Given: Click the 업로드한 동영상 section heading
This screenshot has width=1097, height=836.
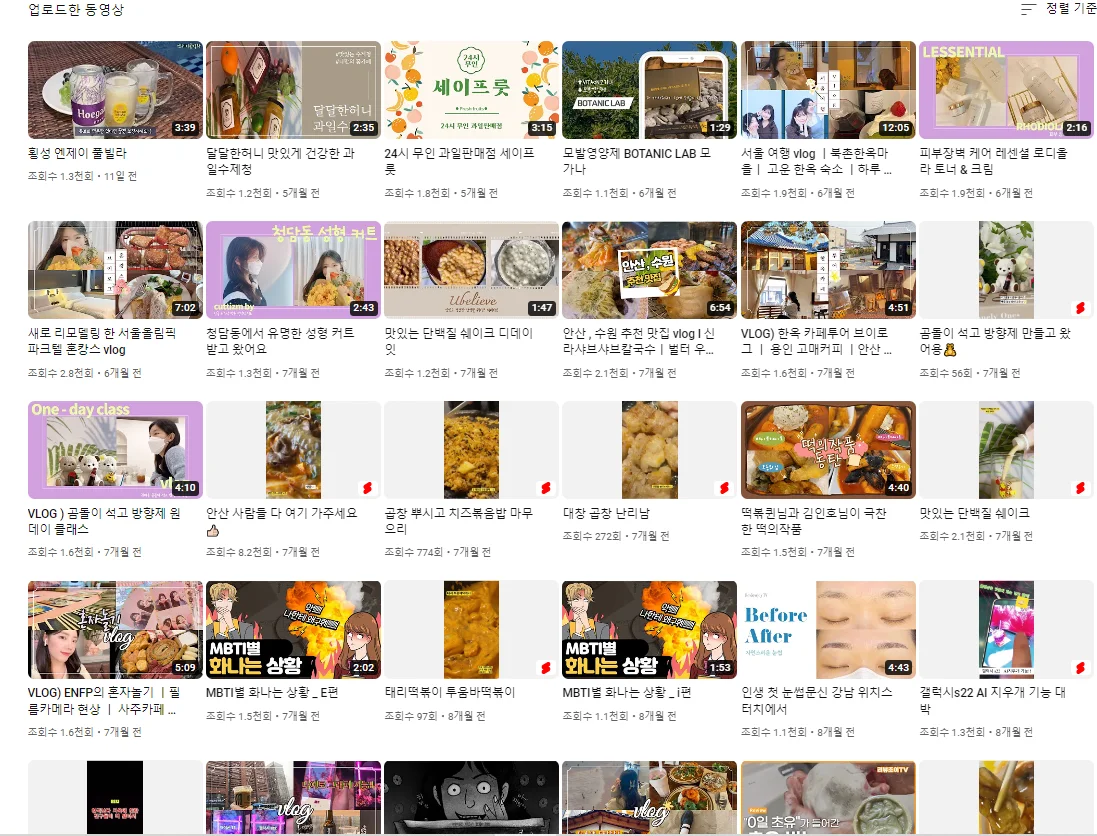Looking at the screenshot, I should click(x=76, y=10).
